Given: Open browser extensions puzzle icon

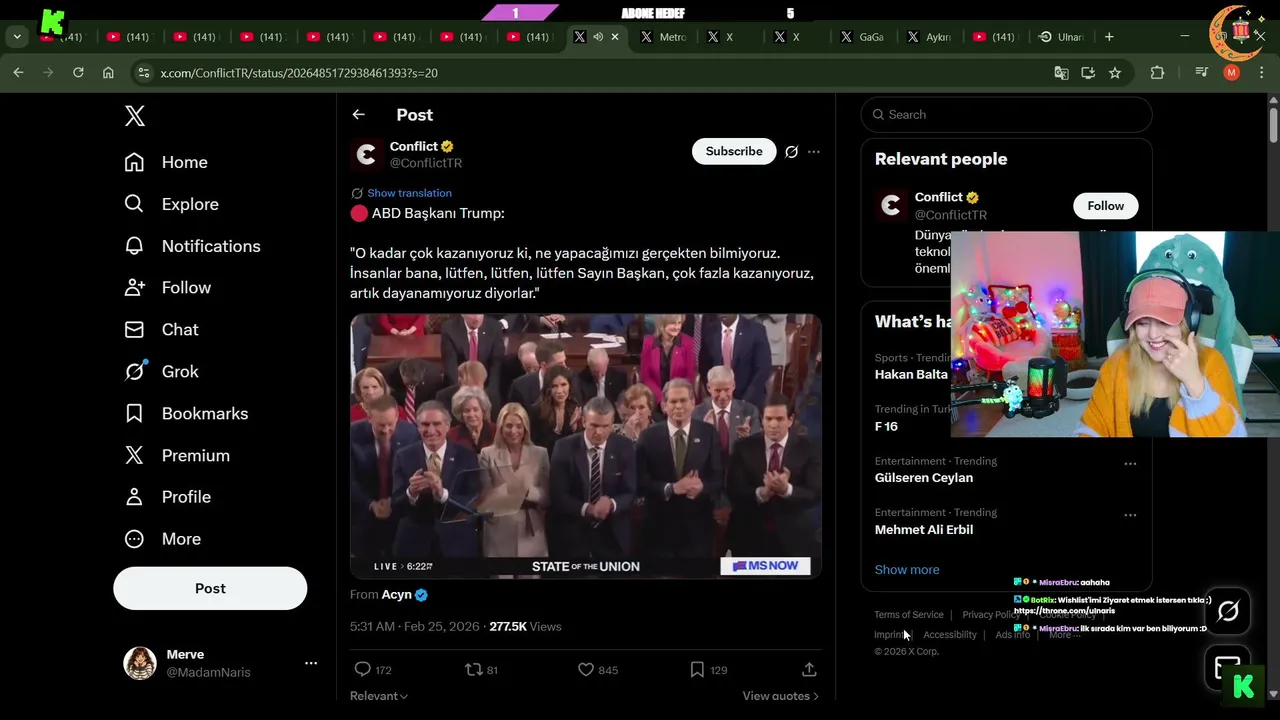Looking at the screenshot, I should click(x=1157, y=73).
